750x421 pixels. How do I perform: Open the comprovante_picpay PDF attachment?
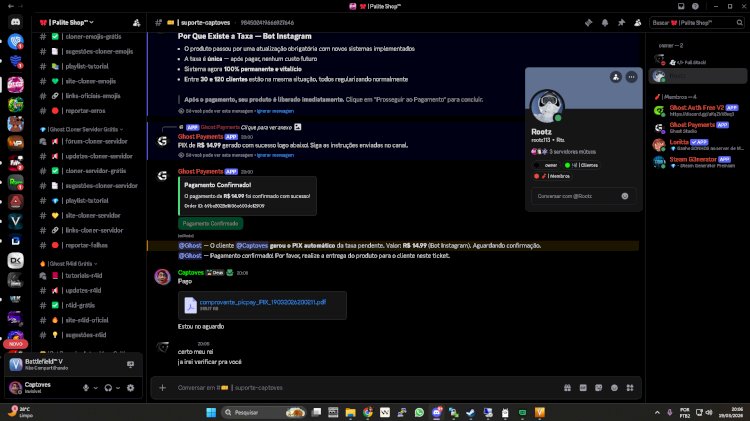point(263,302)
